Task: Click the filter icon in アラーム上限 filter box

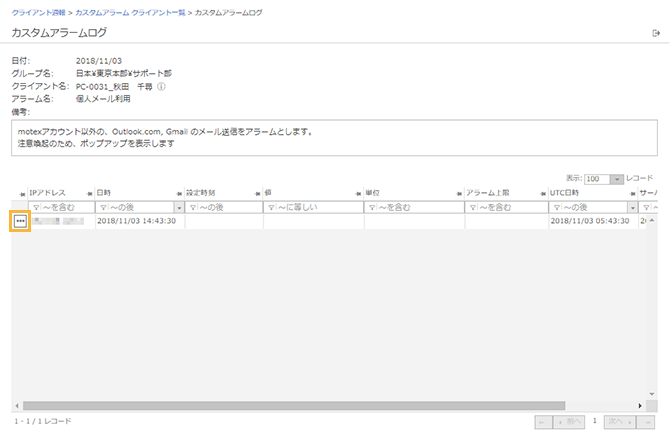Action: (x=472, y=207)
